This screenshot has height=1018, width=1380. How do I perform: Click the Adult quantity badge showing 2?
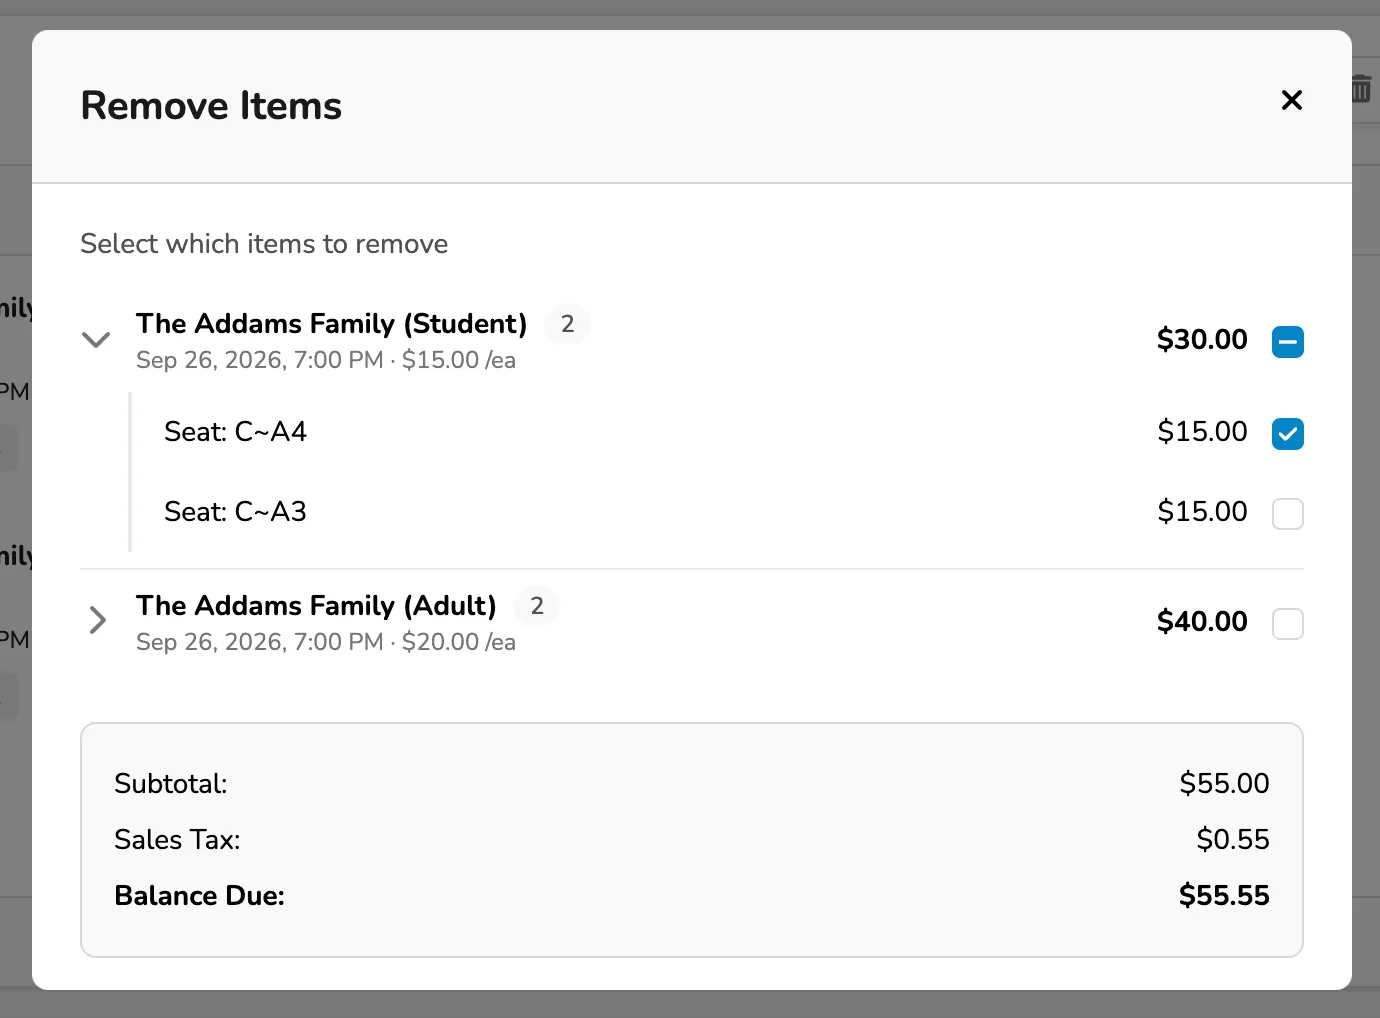point(537,606)
